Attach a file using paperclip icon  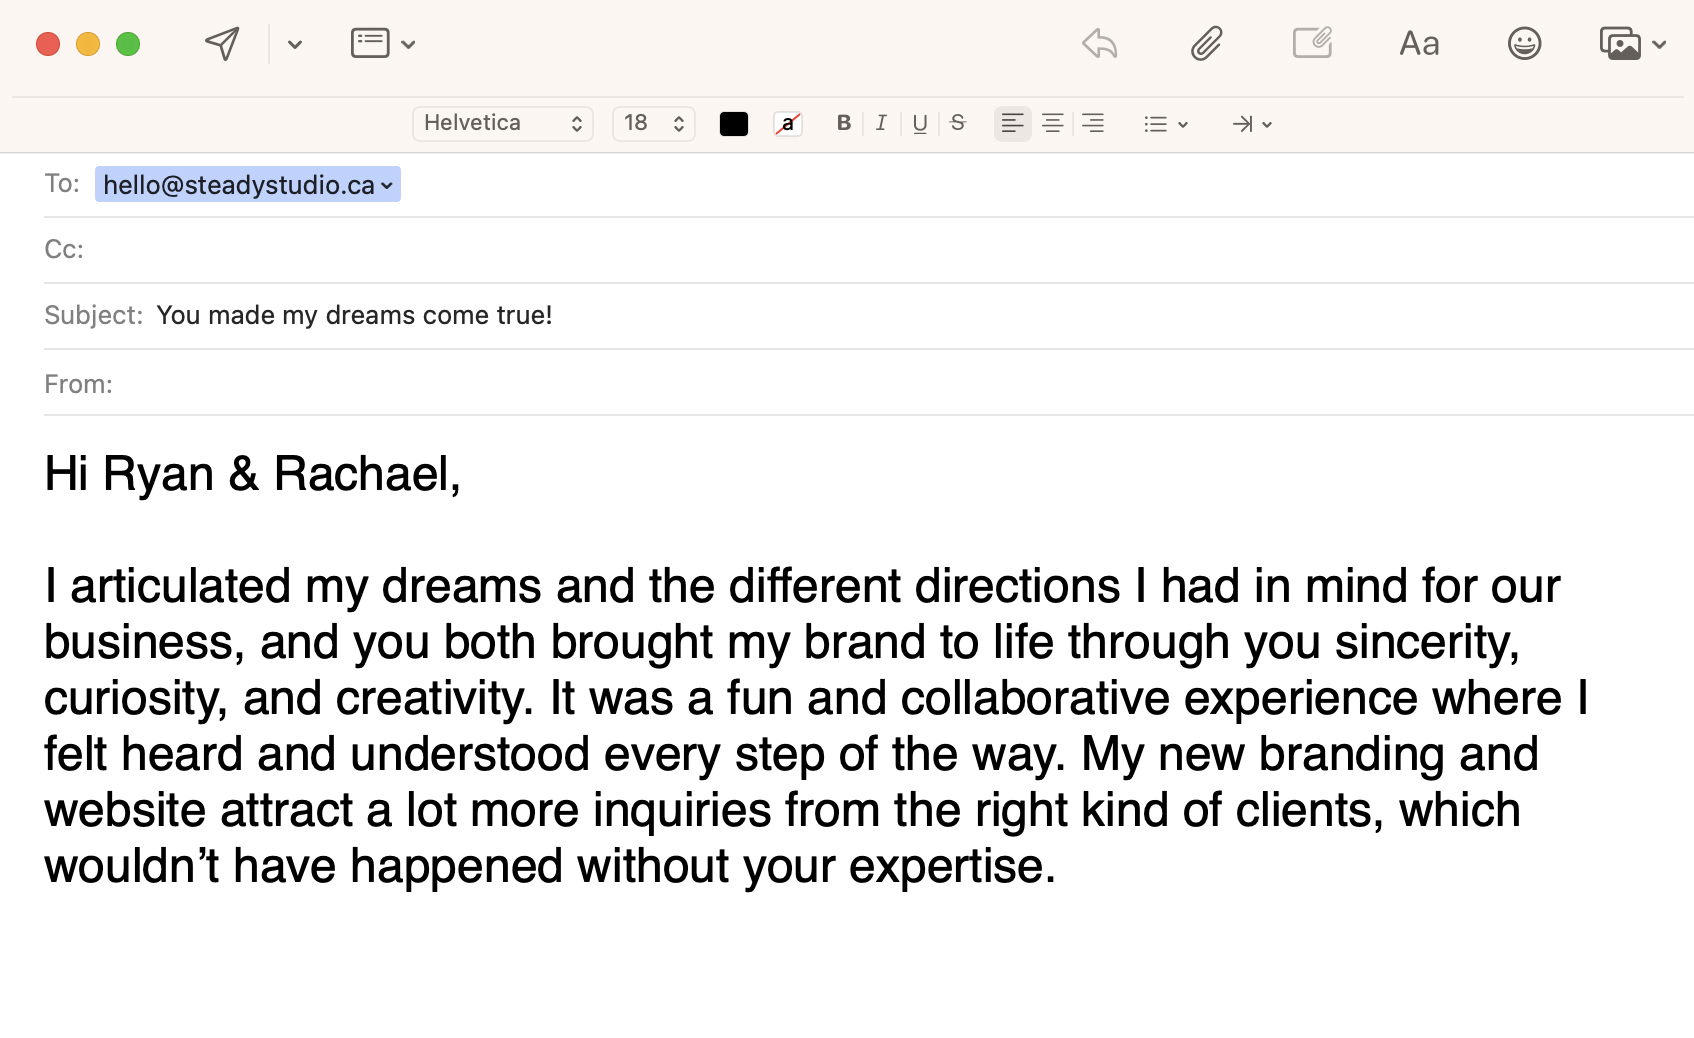pyautogui.click(x=1206, y=44)
